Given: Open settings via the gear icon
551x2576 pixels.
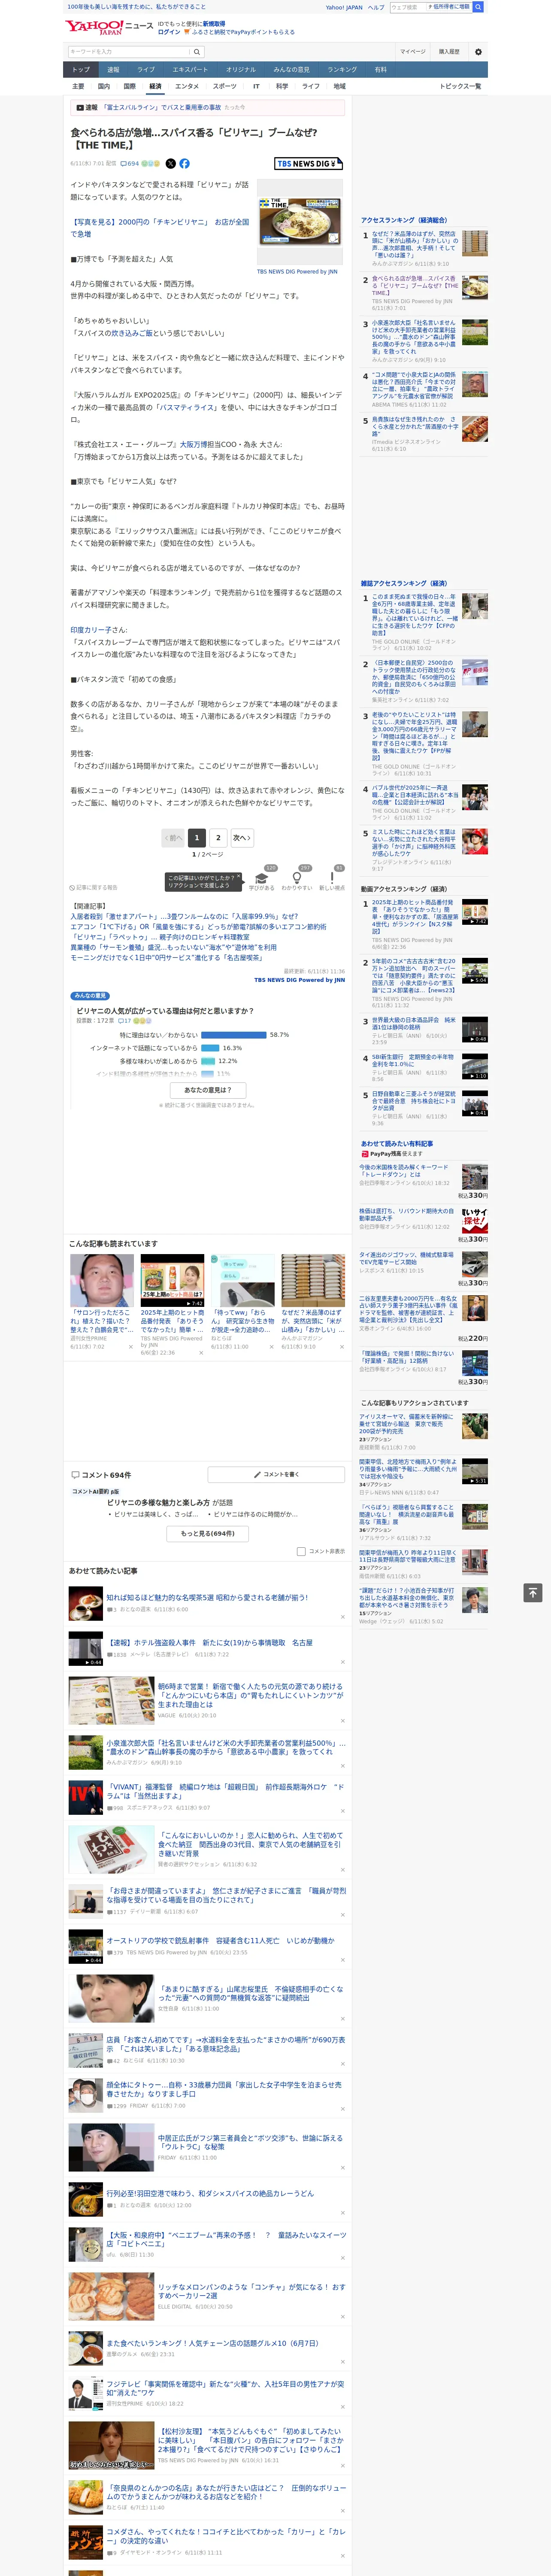Looking at the screenshot, I should (478, 52).
